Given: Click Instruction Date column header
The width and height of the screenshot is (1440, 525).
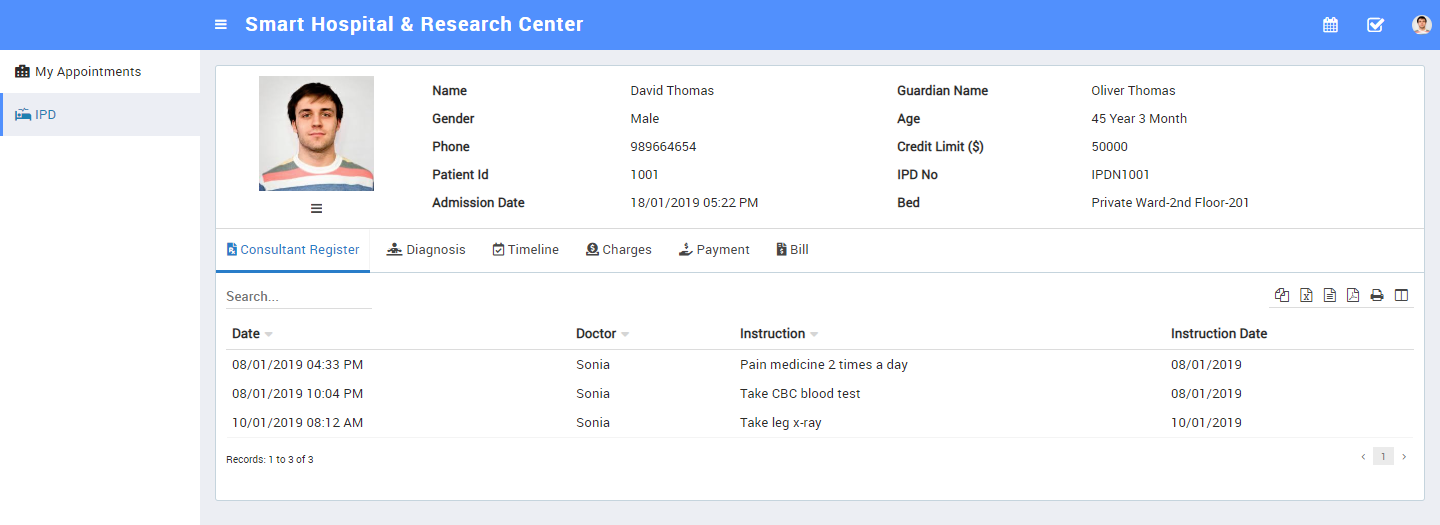Looking at the screenshot, I should point(1219,334).
